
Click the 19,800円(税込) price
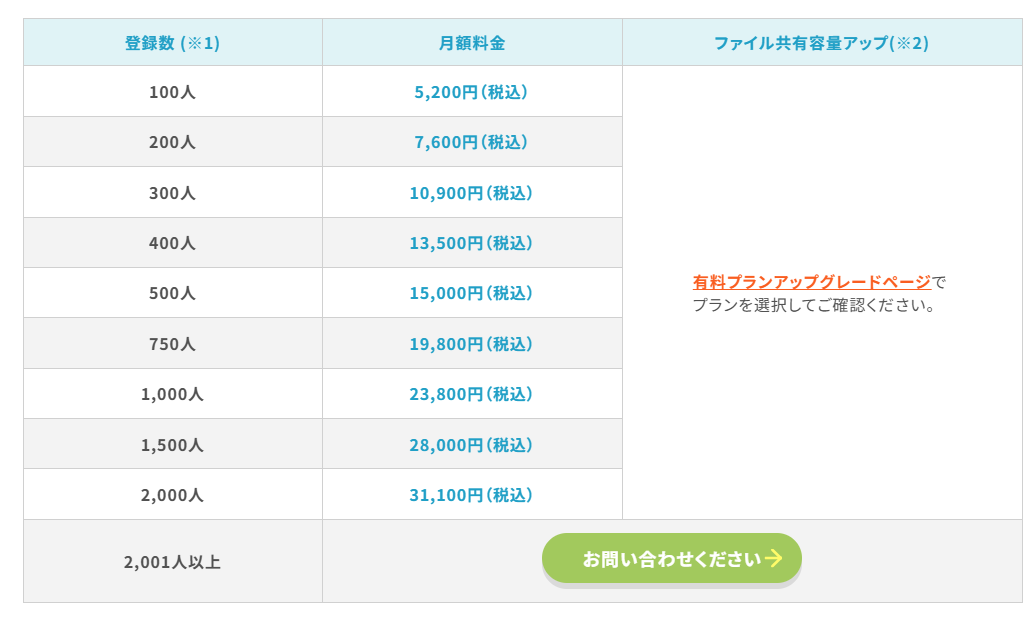coord(471,344)
